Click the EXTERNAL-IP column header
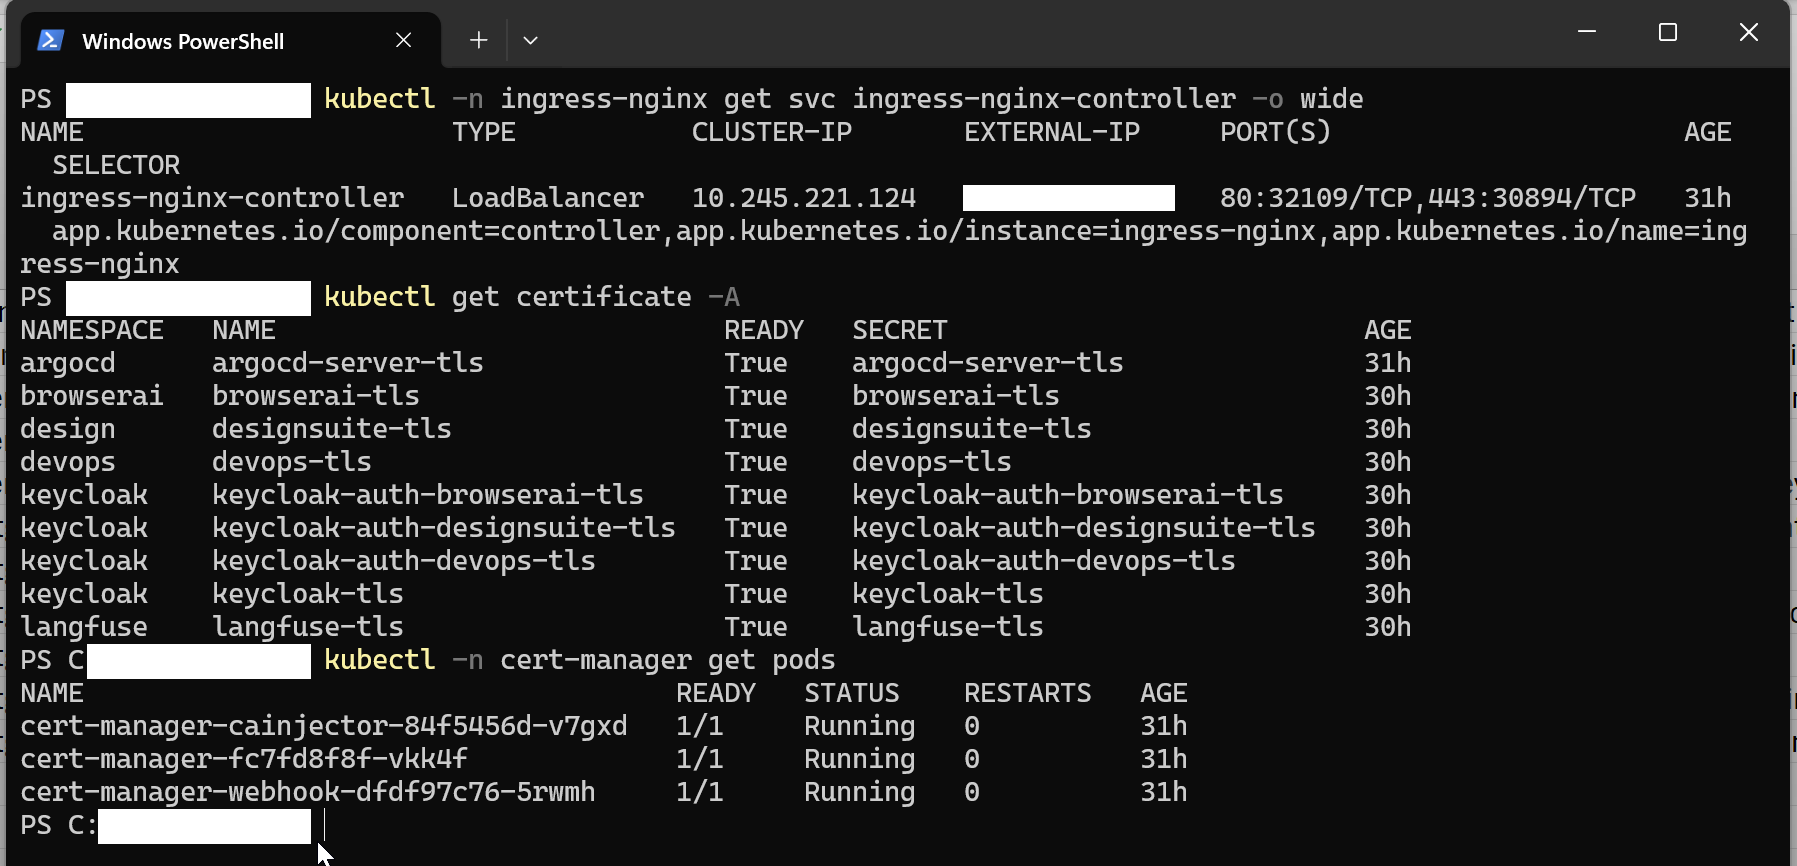The image size is (1797, 866). point(1052,132)
